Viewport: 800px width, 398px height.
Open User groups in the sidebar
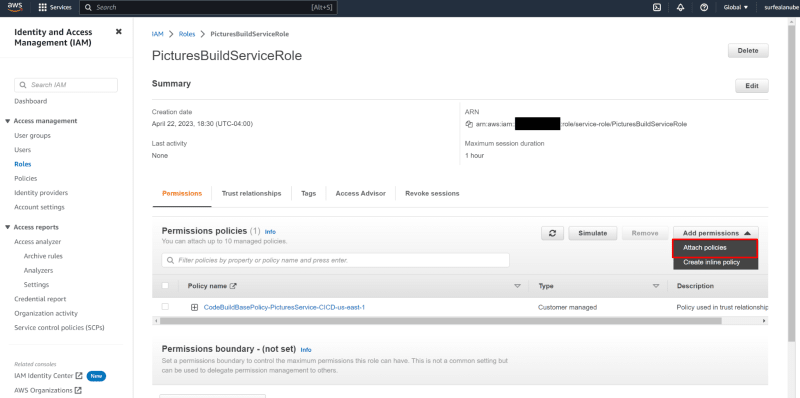click(x=33, y=136)
